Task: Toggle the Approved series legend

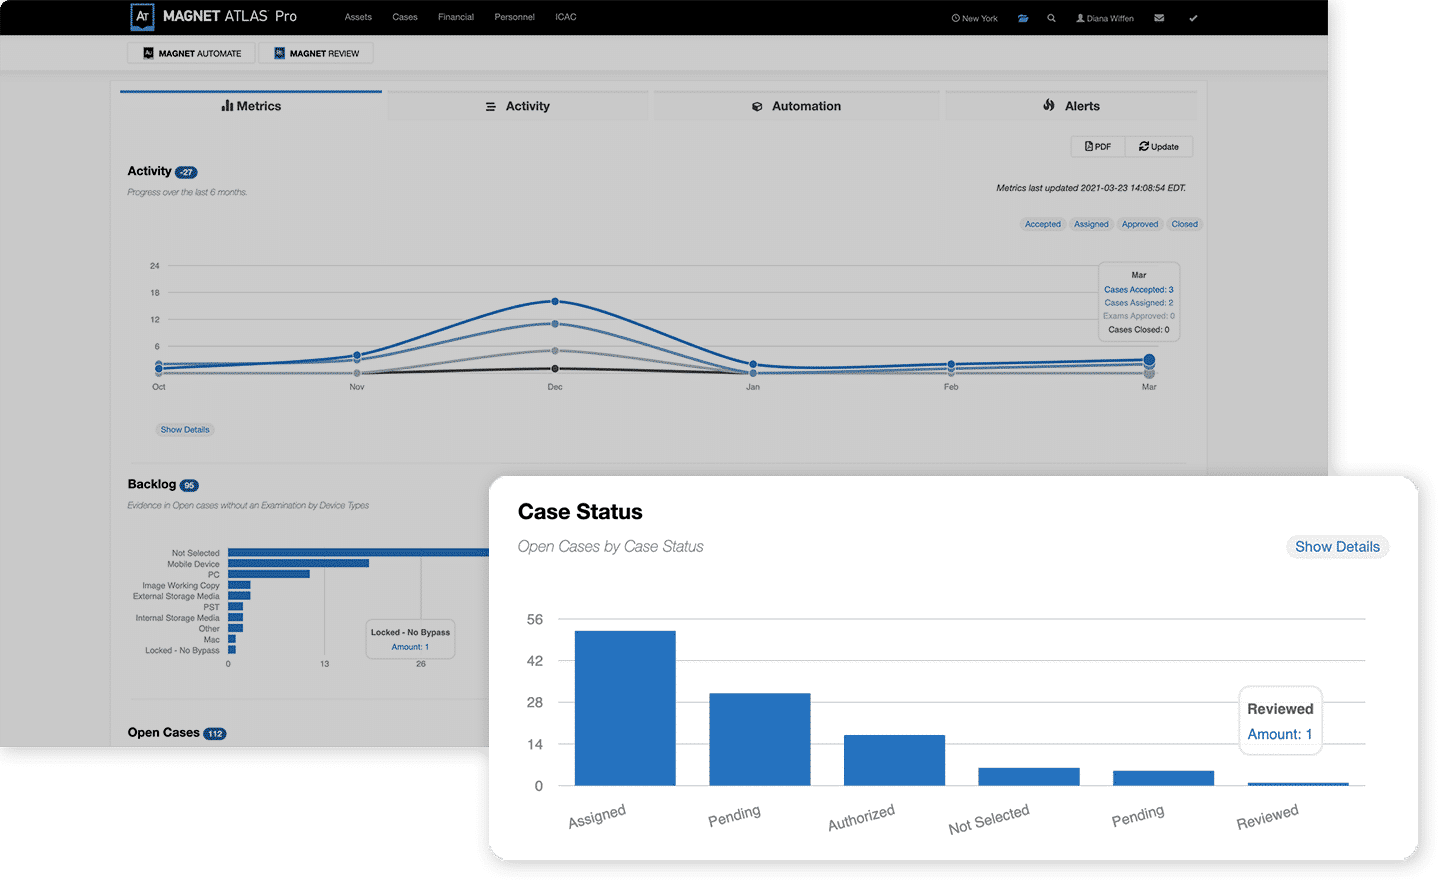Action: click(1140, 224)
